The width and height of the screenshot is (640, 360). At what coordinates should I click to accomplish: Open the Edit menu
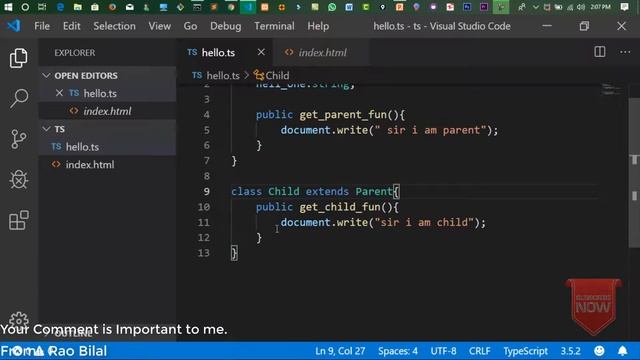tap(71, 26)
